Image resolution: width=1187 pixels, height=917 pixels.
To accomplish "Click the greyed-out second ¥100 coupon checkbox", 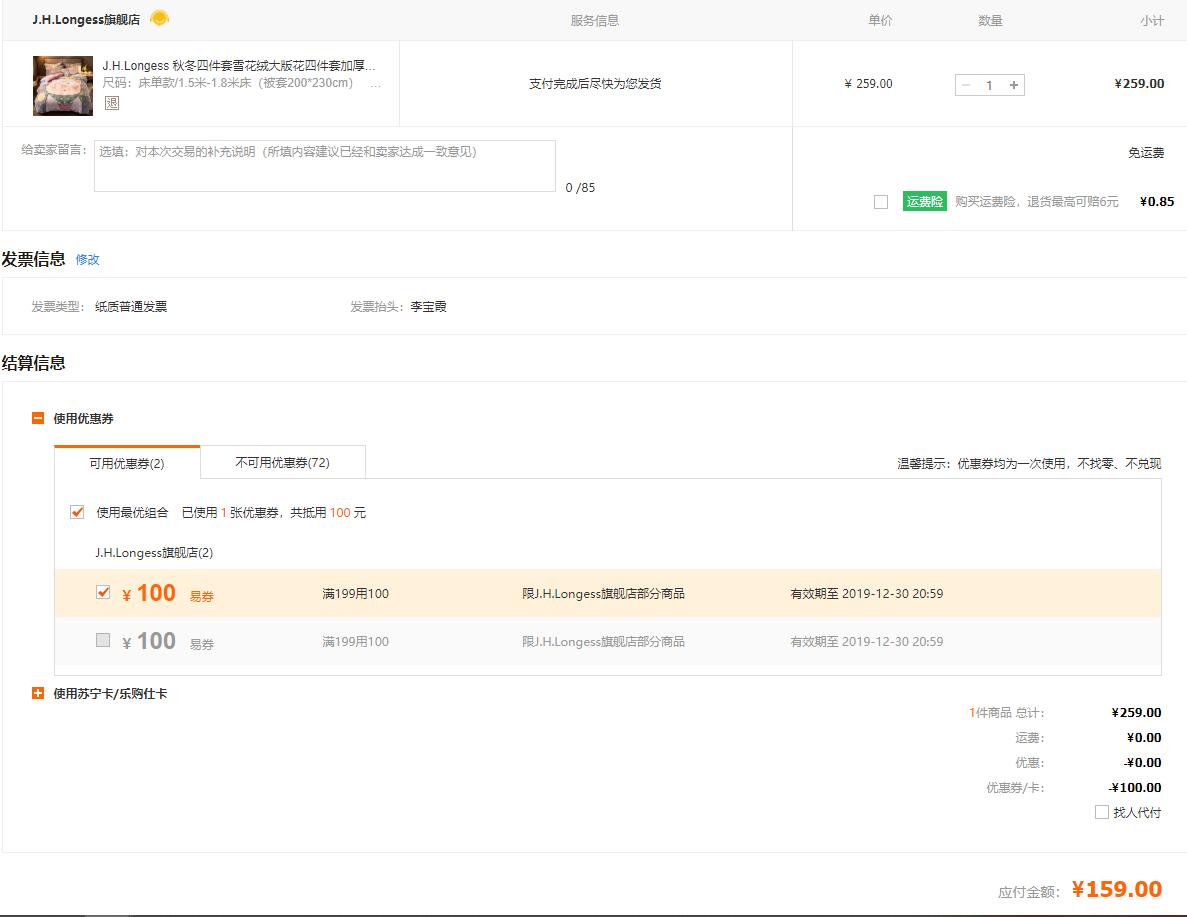I will click(x=104, y=640).
